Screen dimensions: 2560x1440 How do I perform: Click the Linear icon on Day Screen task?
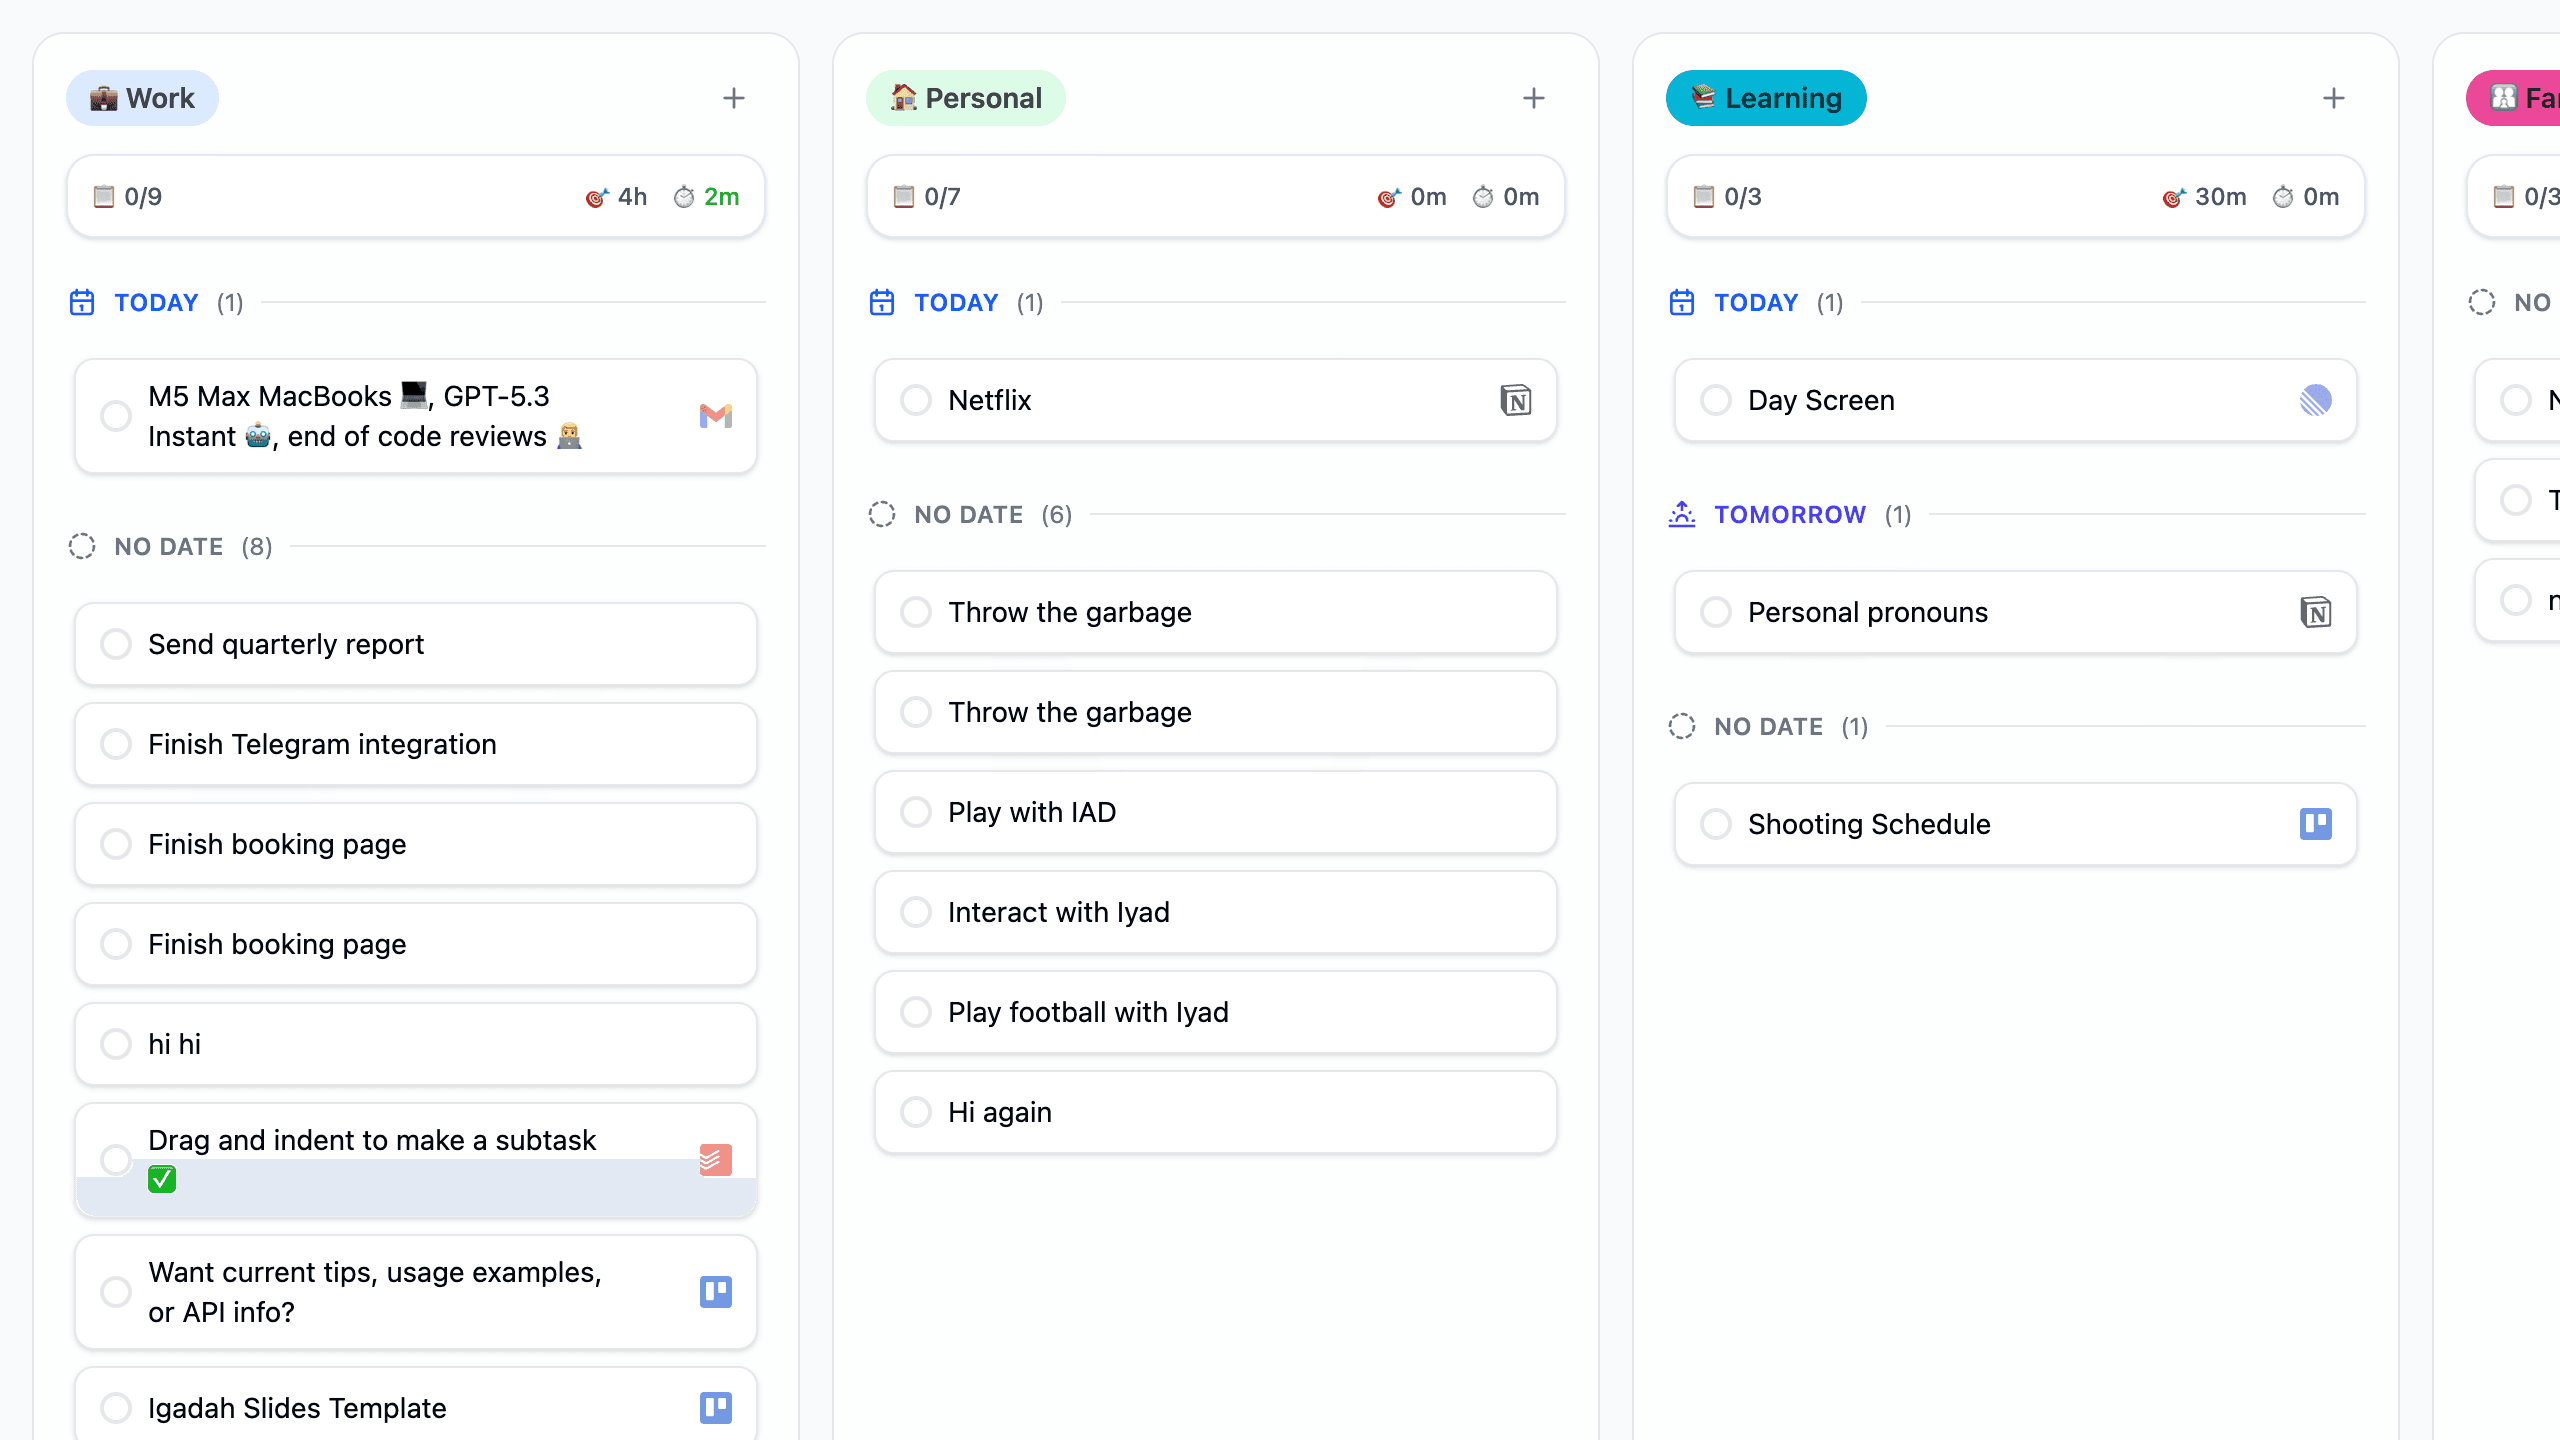(x=2315, y=400)
